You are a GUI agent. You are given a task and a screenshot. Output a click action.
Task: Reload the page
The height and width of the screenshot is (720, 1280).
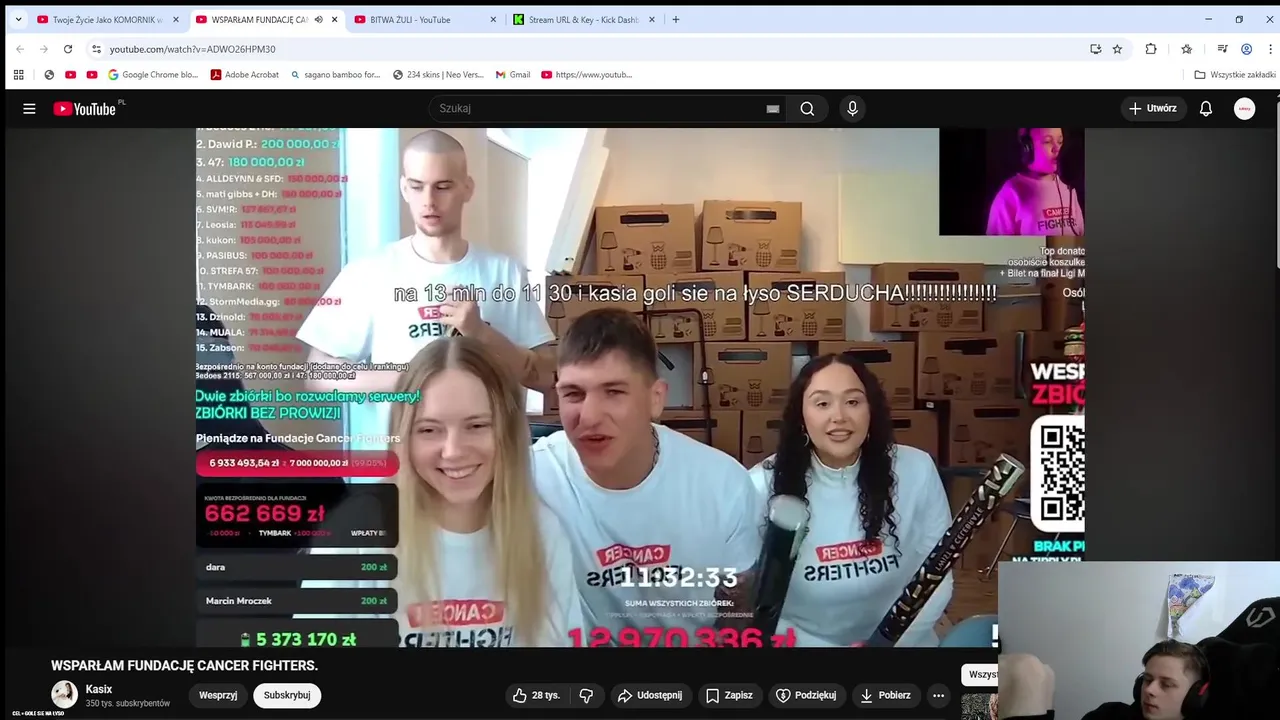68,49
